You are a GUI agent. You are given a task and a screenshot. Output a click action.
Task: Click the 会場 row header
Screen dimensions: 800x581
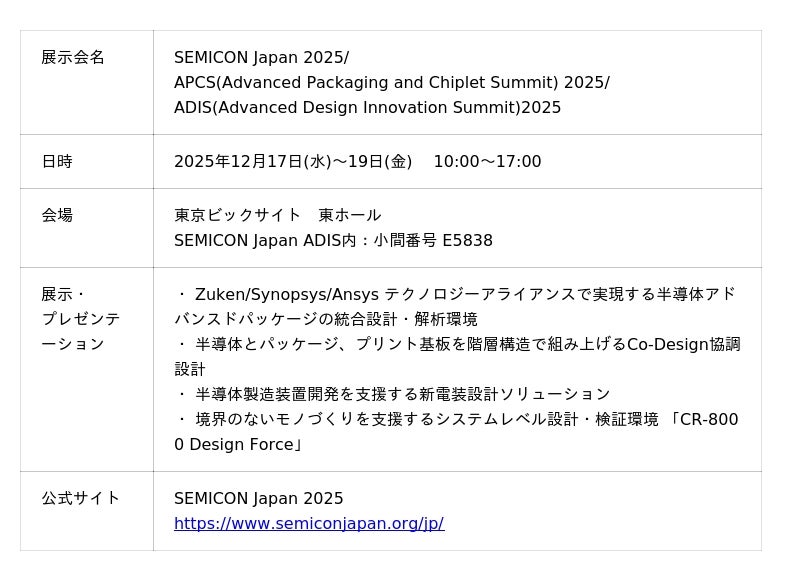tap(57, 215)
